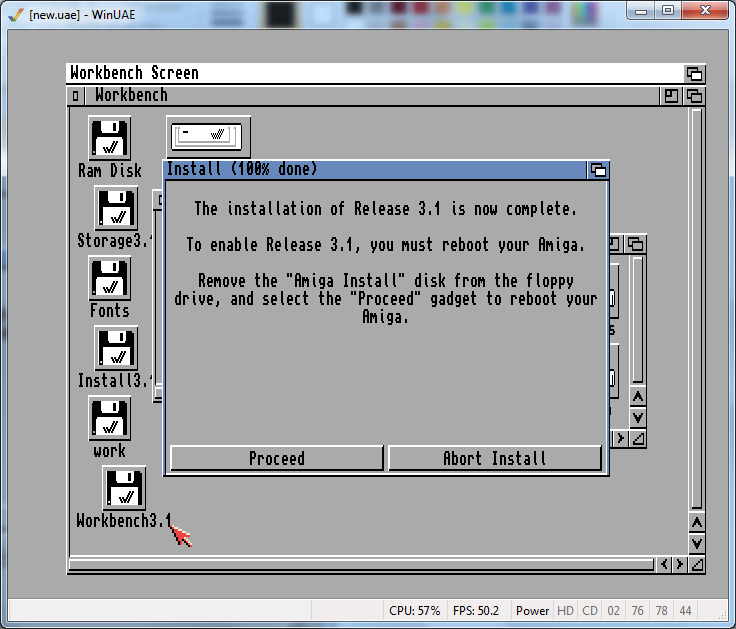Click the Workbench window title bar
The height and width of the screenshot is (629, 736).
click(x=372, y=96)
